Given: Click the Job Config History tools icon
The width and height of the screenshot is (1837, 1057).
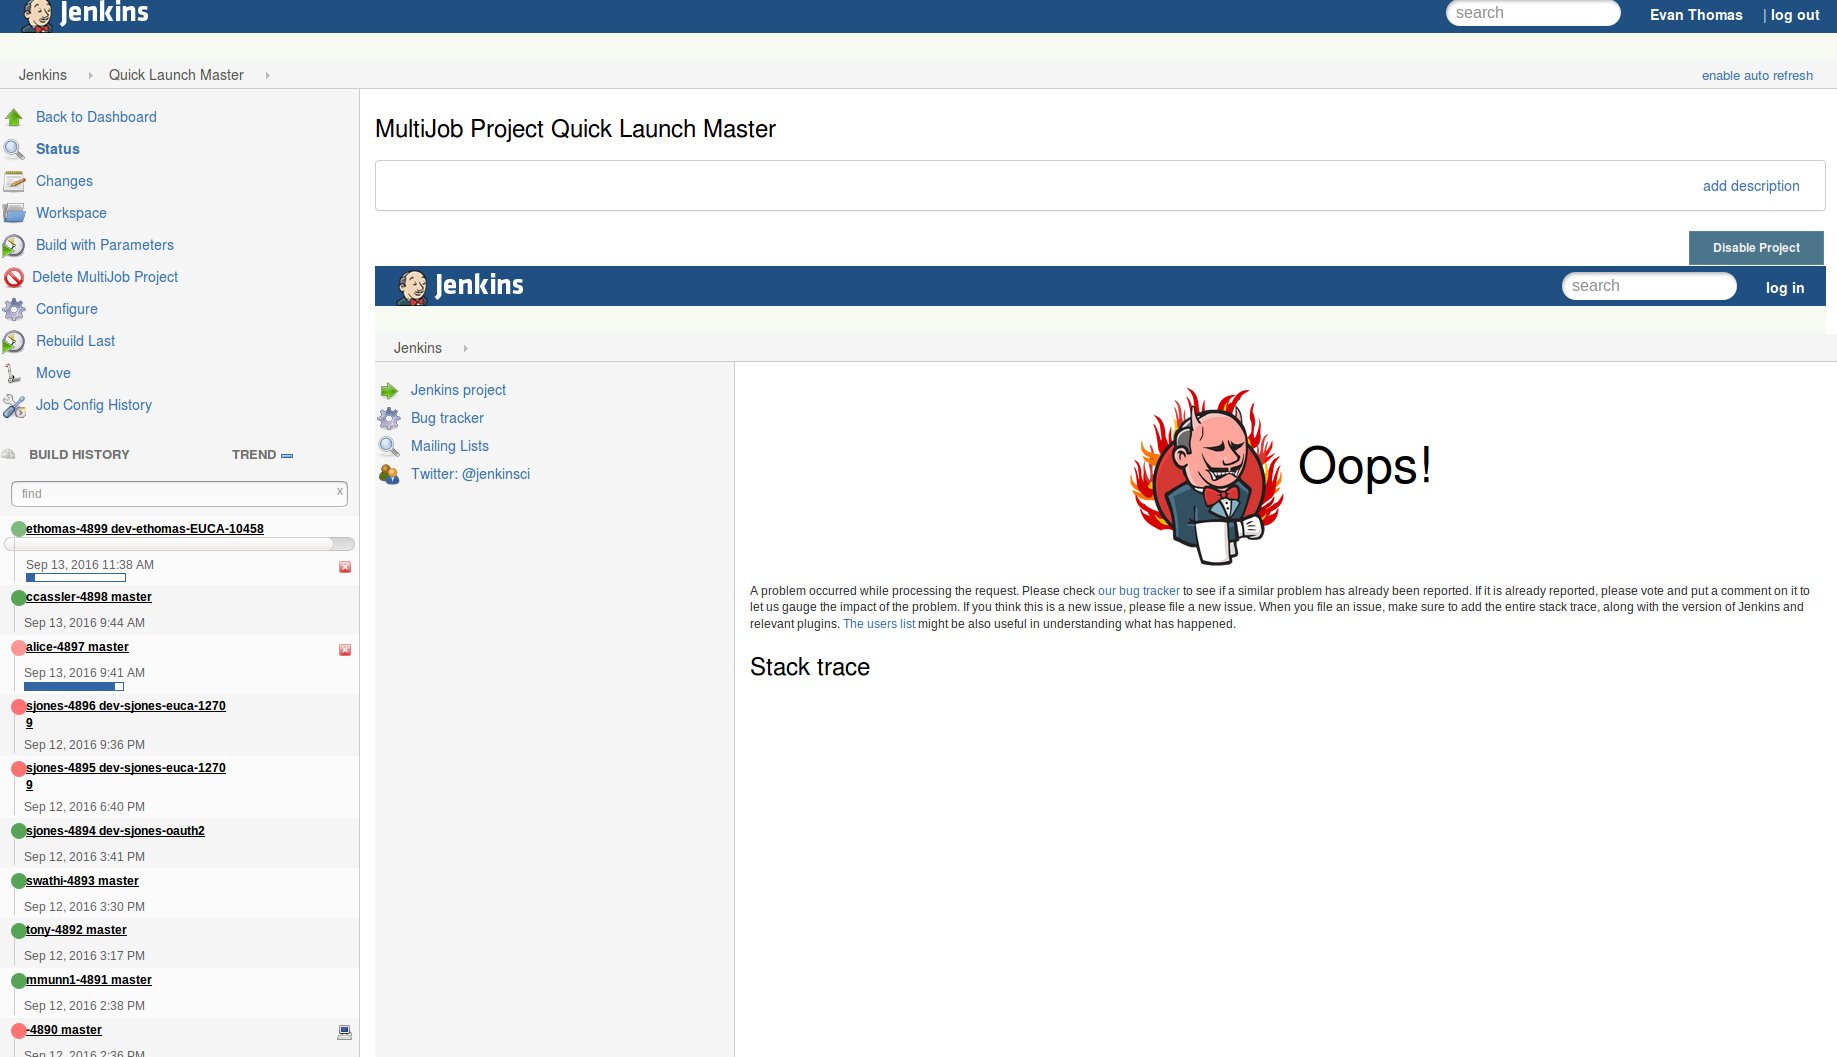Looking at the screenshot, I should click(14, 405).
